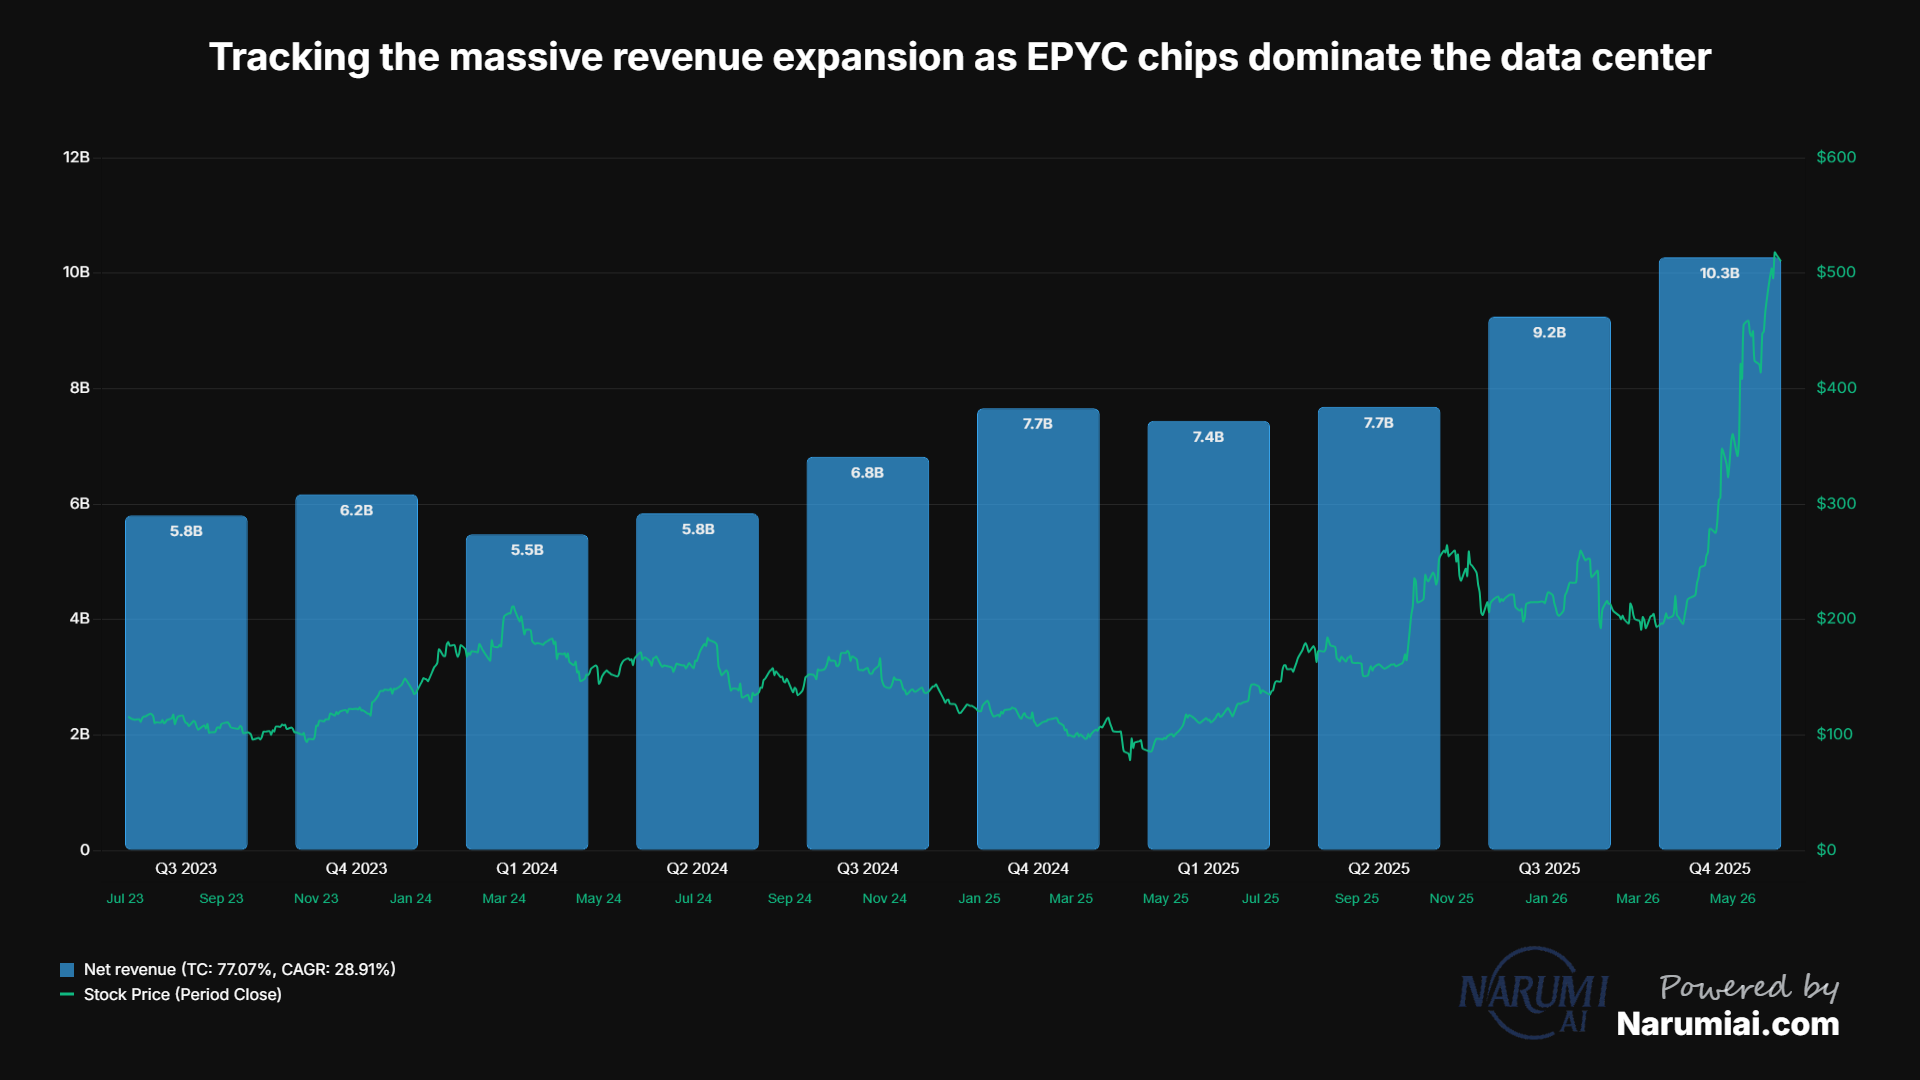Click the $200 right axis label

[1837, 619]
